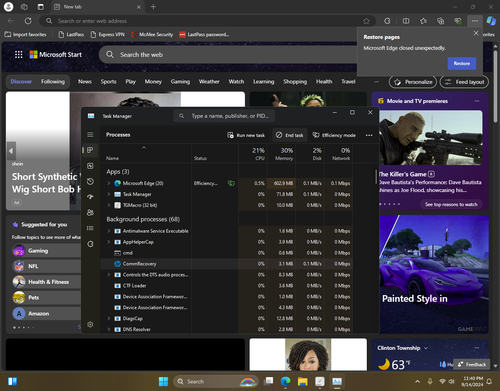Expand AppHelperCap process row

click(109, 242)
